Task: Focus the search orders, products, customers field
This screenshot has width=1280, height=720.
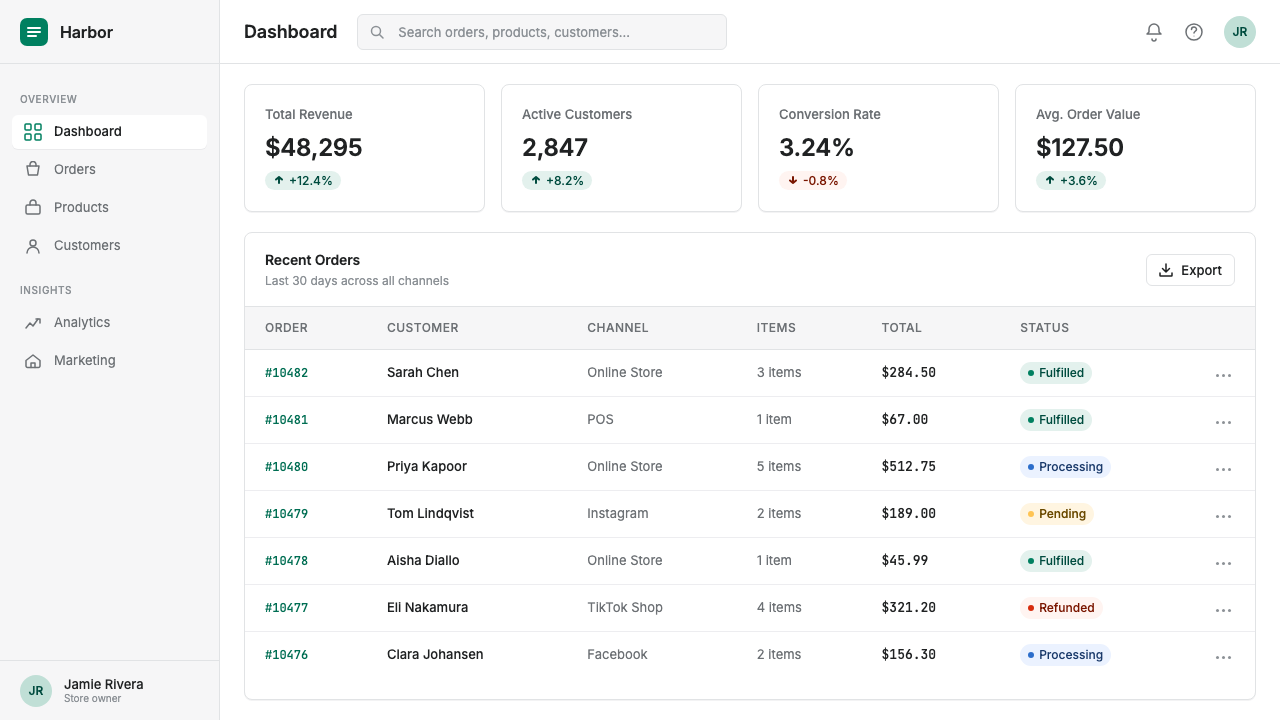Action: point(542,32)
